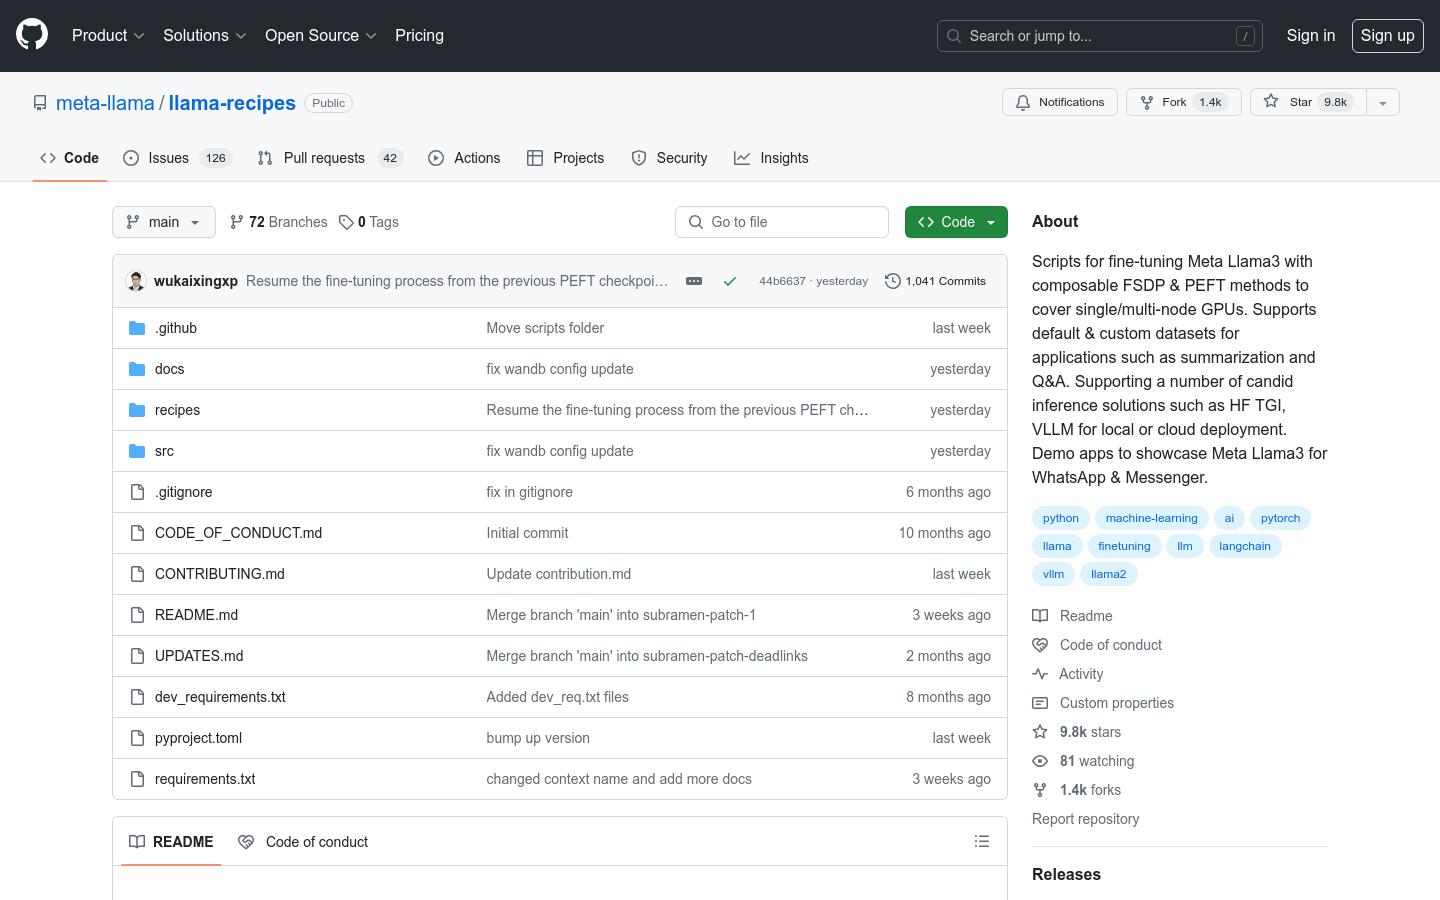Click the pyproject.toml file icon
This screenshot has height=900, width=1440.
click(137, 738)
